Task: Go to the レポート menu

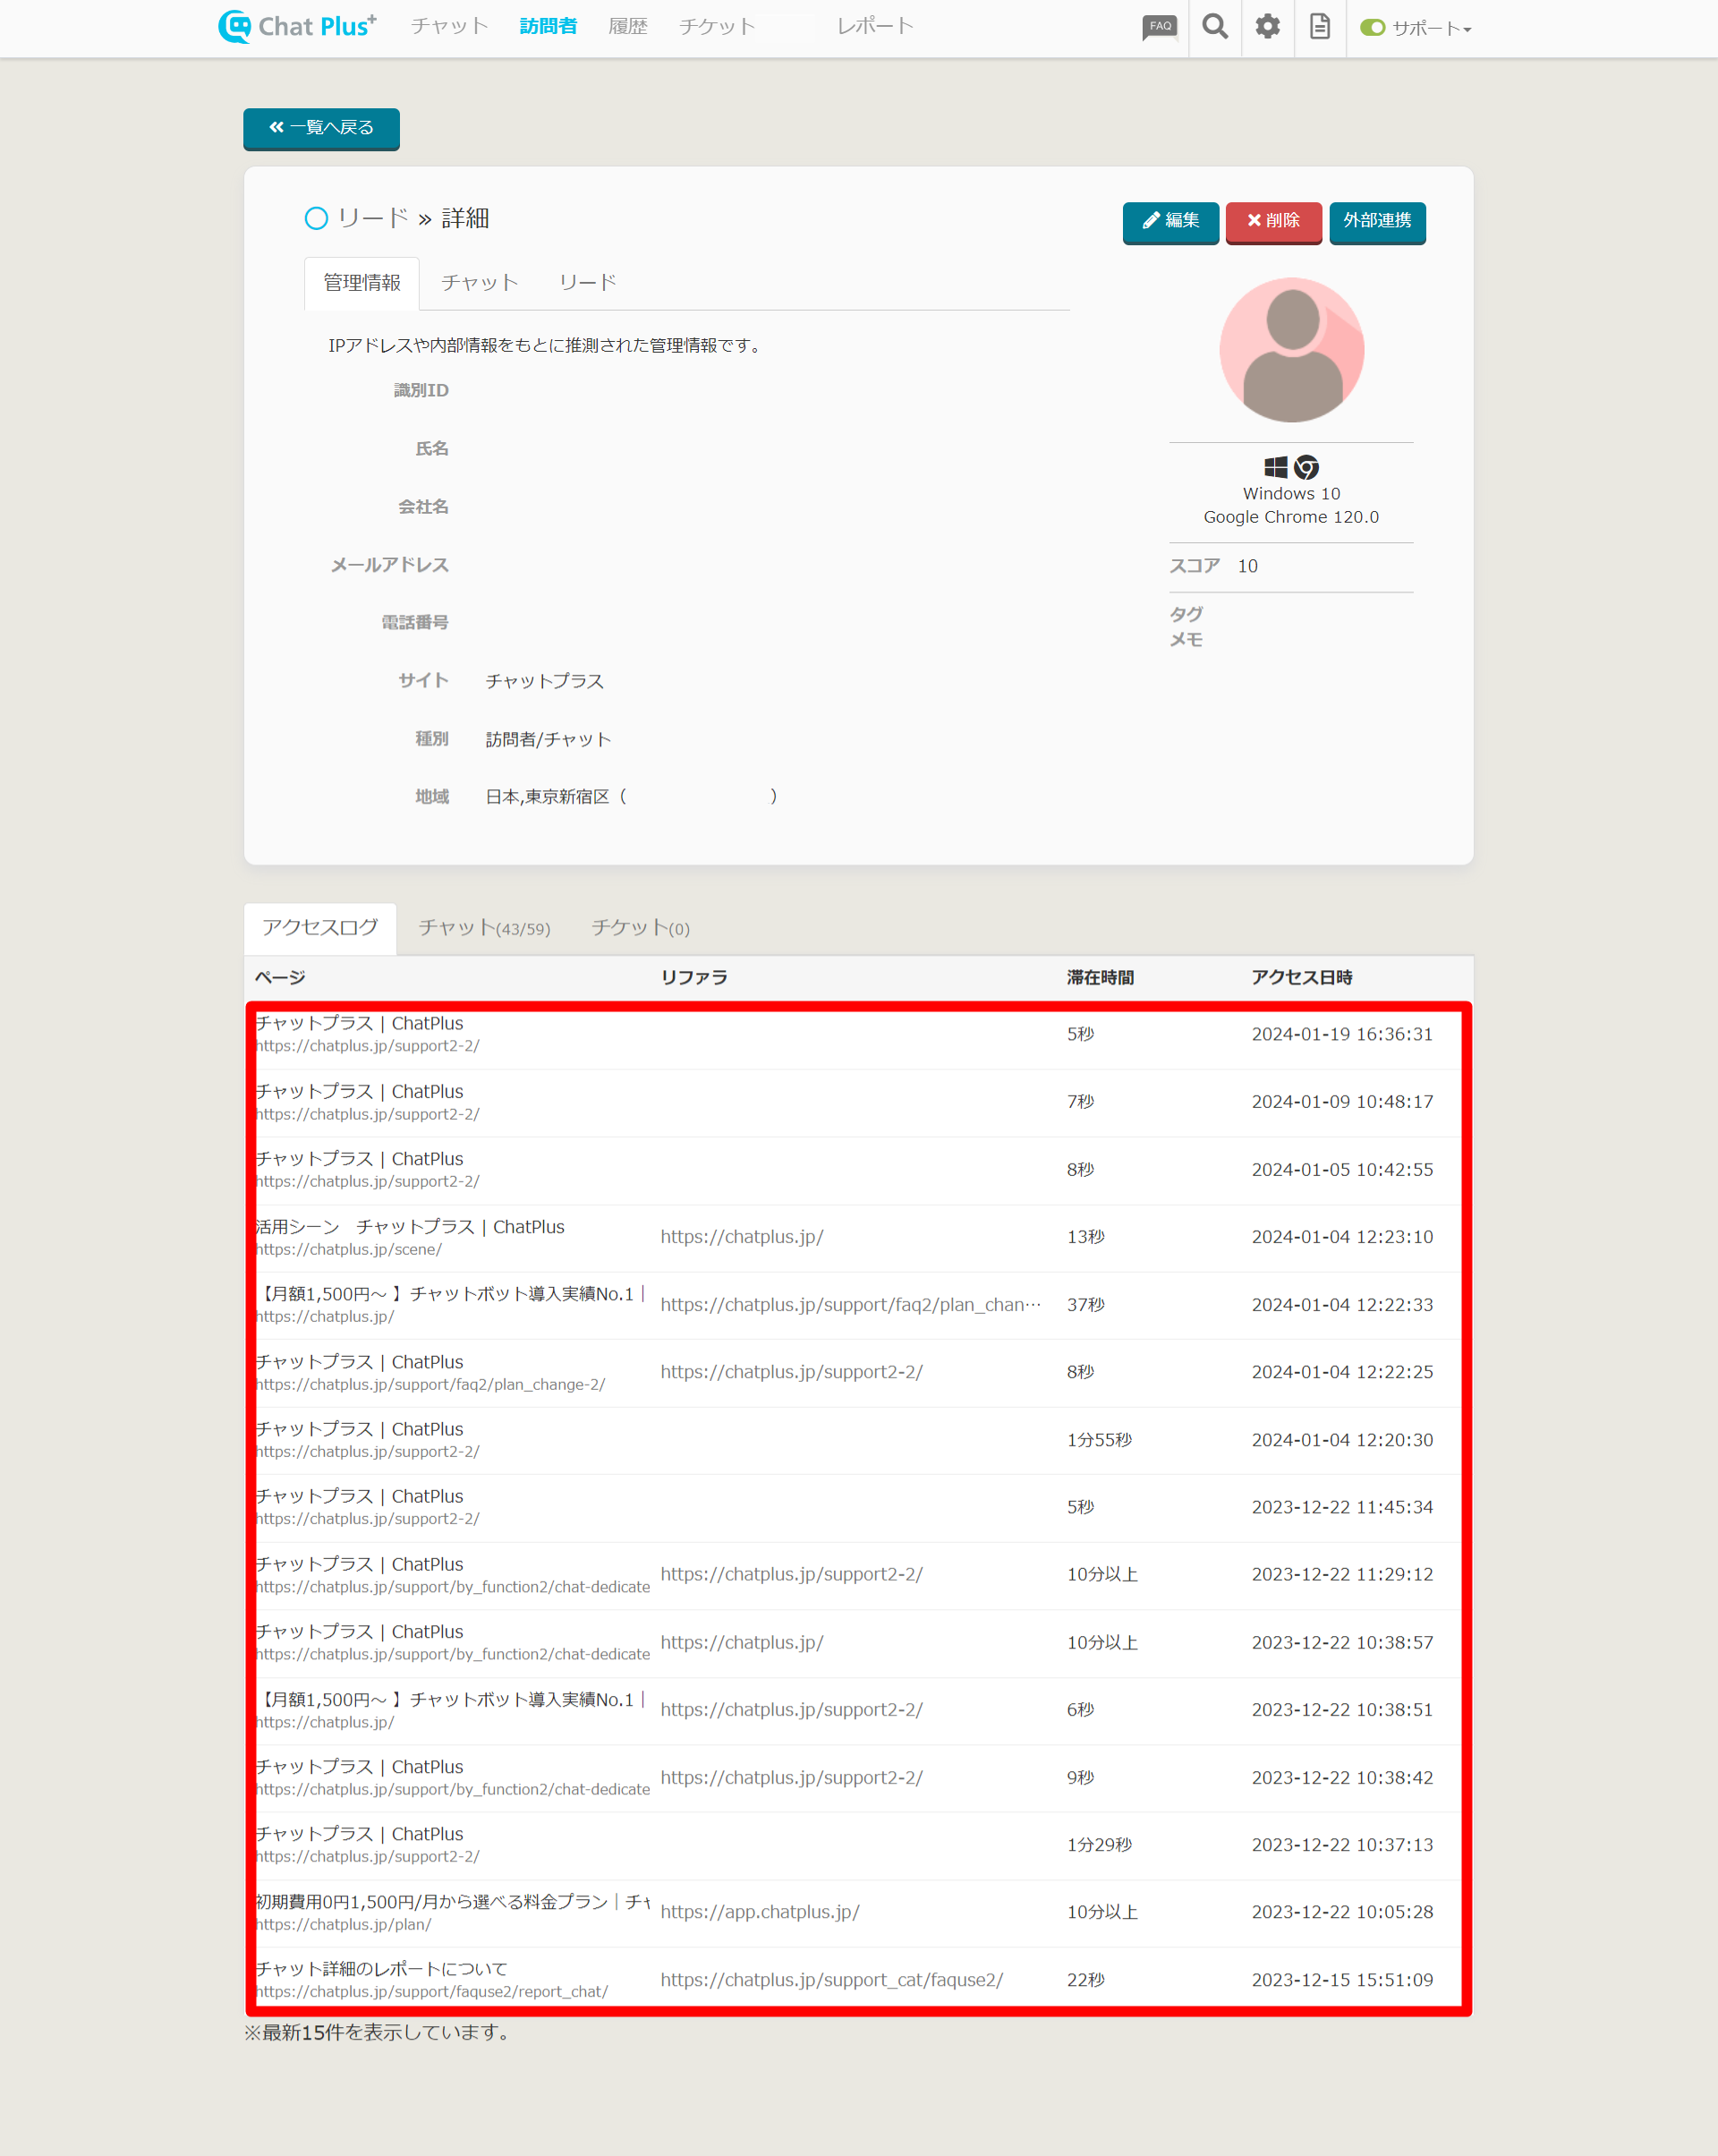Action: 875,26
